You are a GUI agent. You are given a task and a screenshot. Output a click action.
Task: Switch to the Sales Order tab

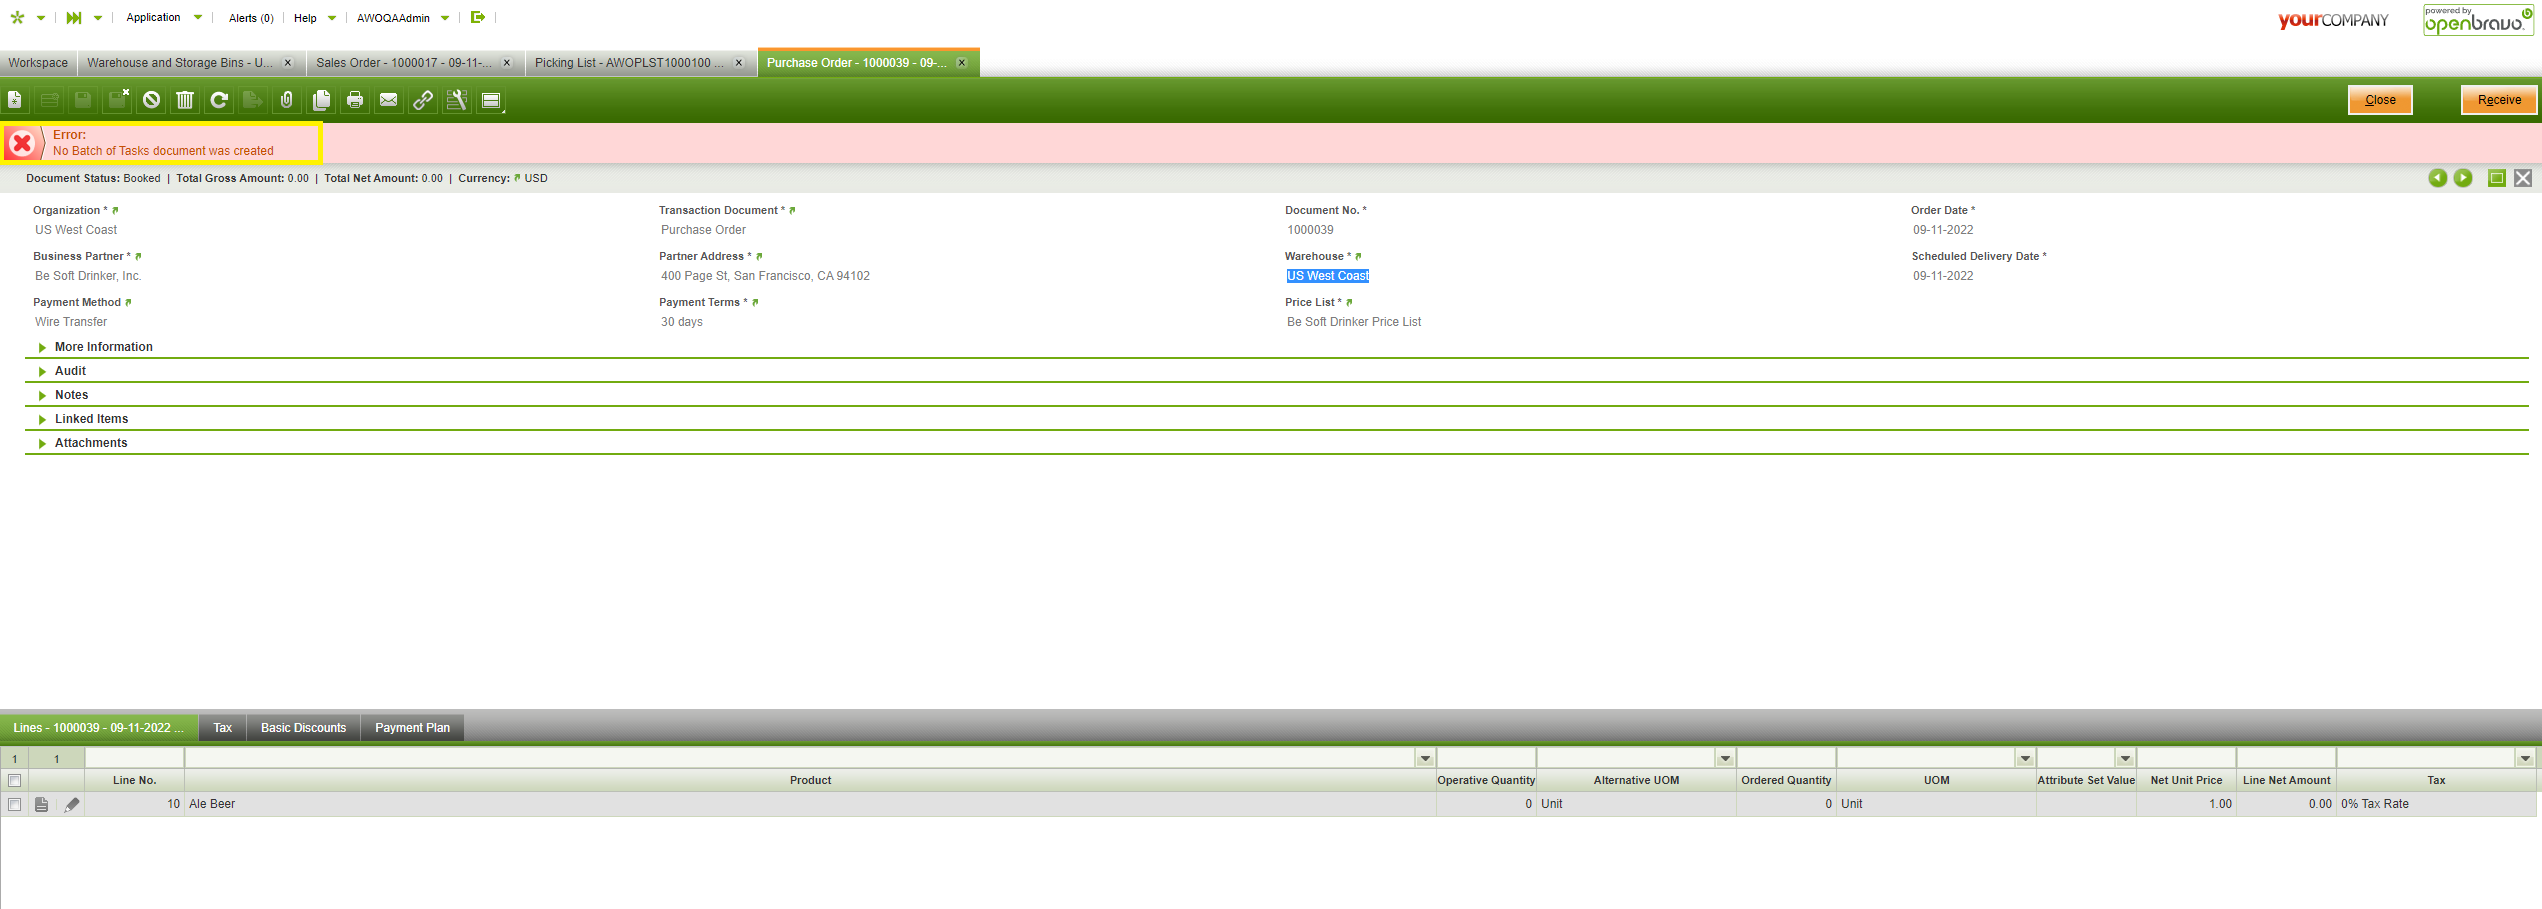point(404,63)
